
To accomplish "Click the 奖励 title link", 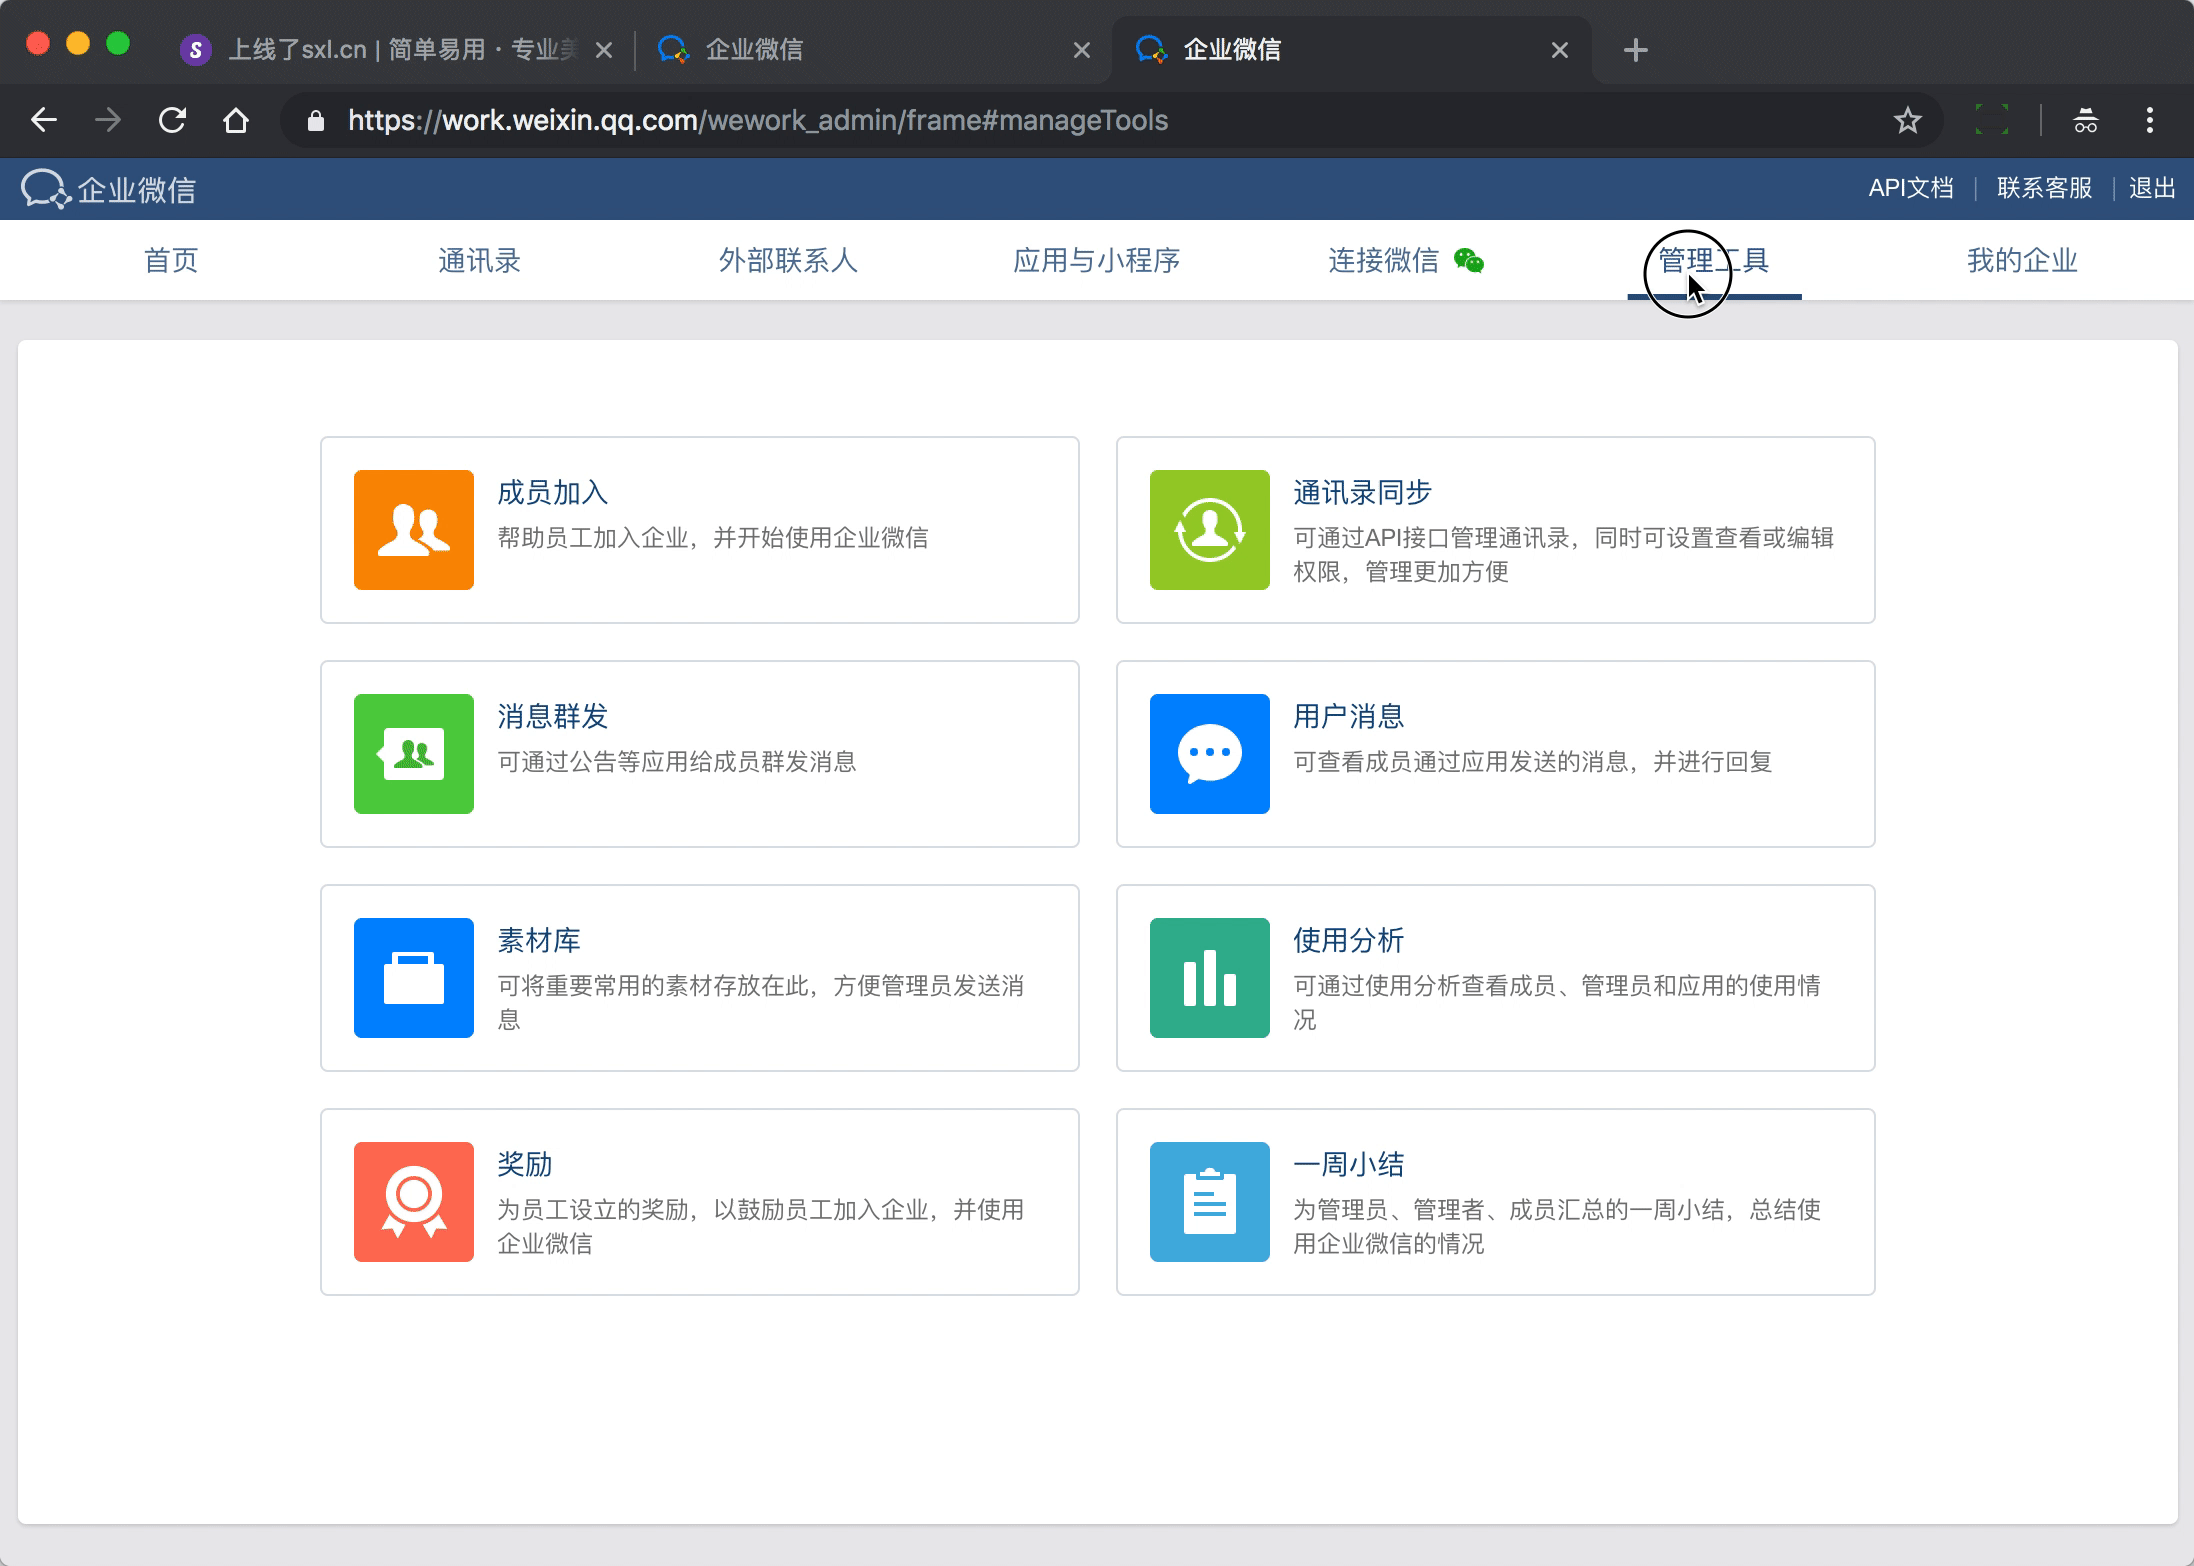I will [525, 1165].
